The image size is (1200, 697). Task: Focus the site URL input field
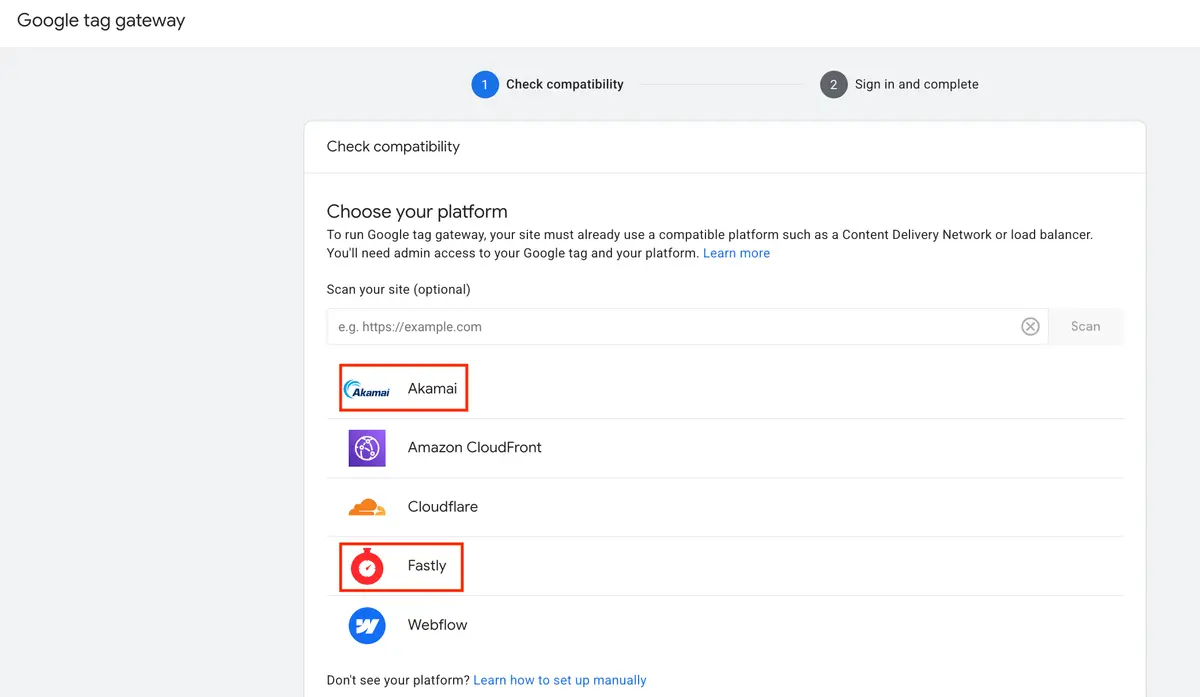coord(687,327)
